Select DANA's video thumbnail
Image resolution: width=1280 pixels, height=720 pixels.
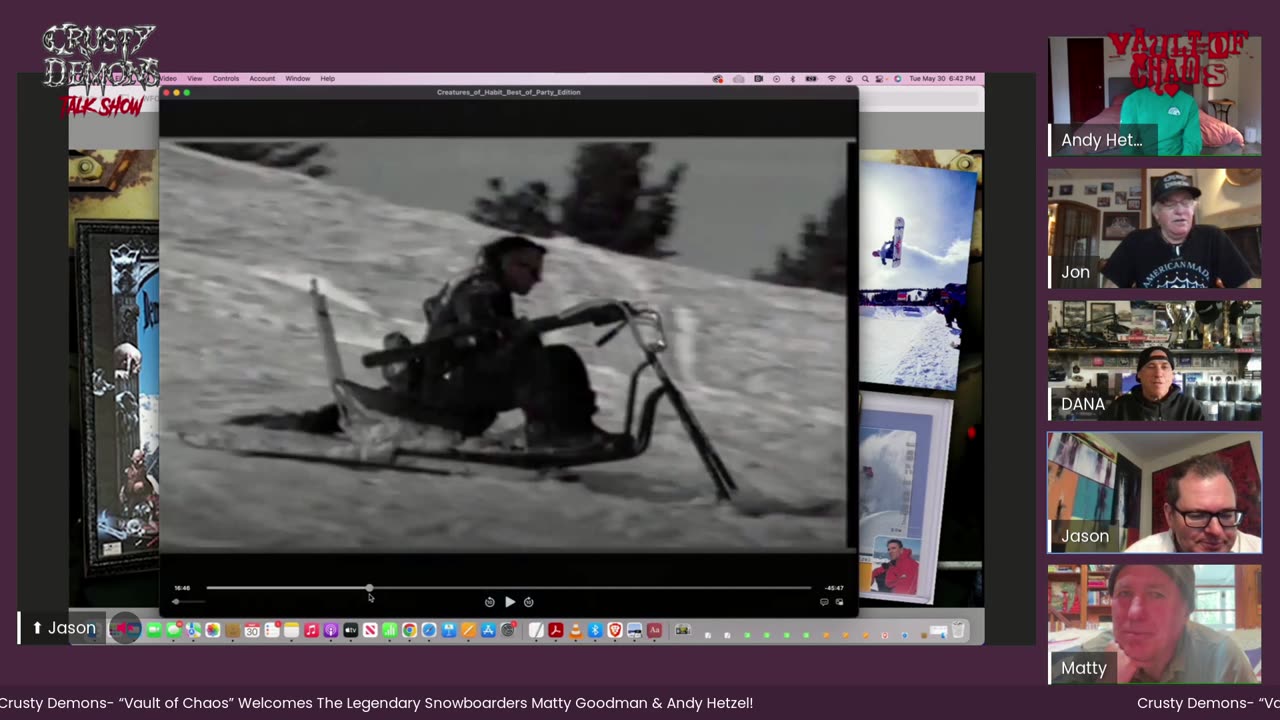coord(1154,361)
